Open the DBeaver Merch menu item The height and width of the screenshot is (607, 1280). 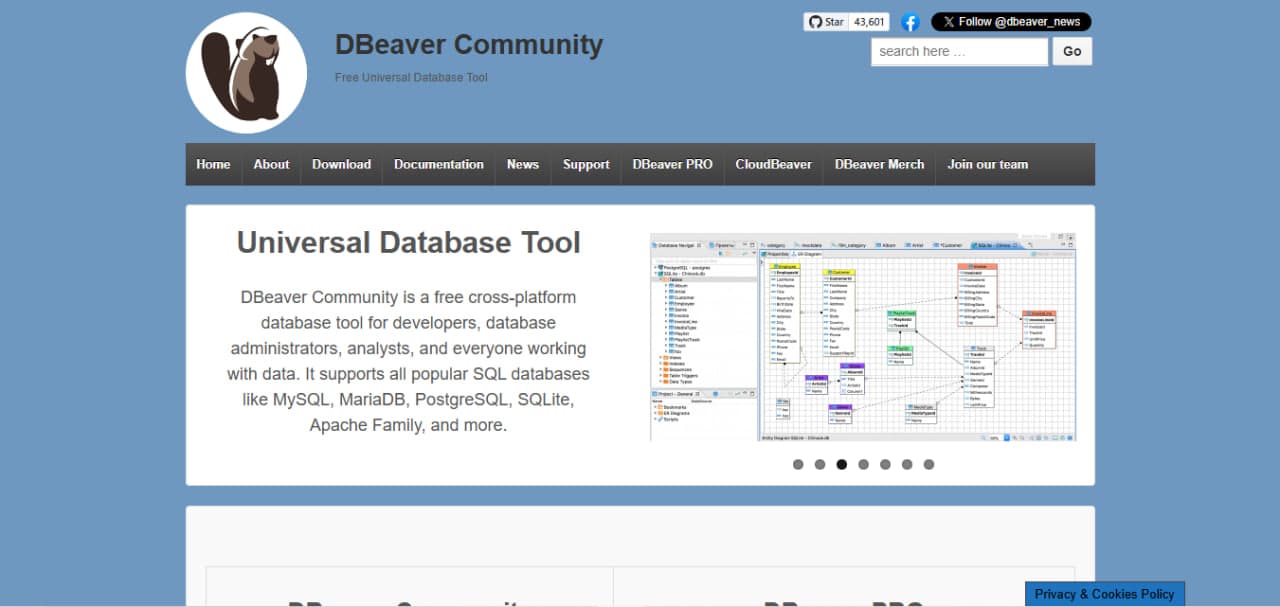point(880,164)
